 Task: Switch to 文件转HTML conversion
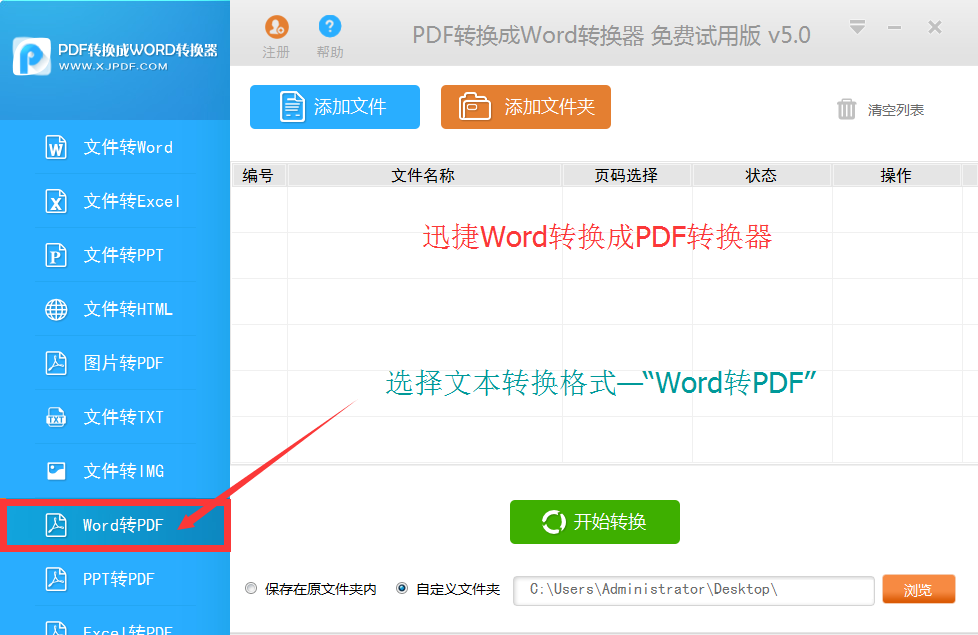click(115, 310)
